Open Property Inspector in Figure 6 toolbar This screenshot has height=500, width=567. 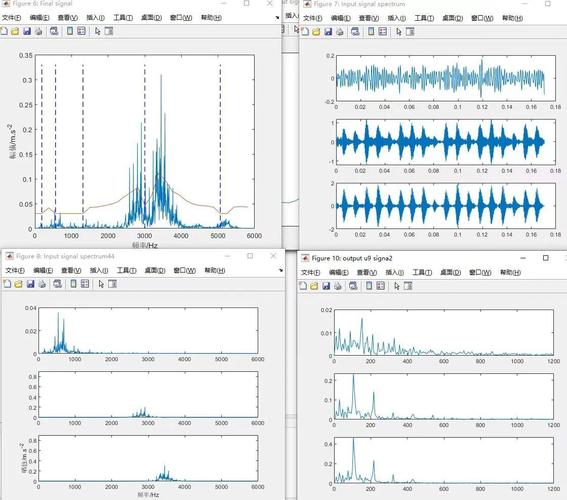[x=109, y=31]
